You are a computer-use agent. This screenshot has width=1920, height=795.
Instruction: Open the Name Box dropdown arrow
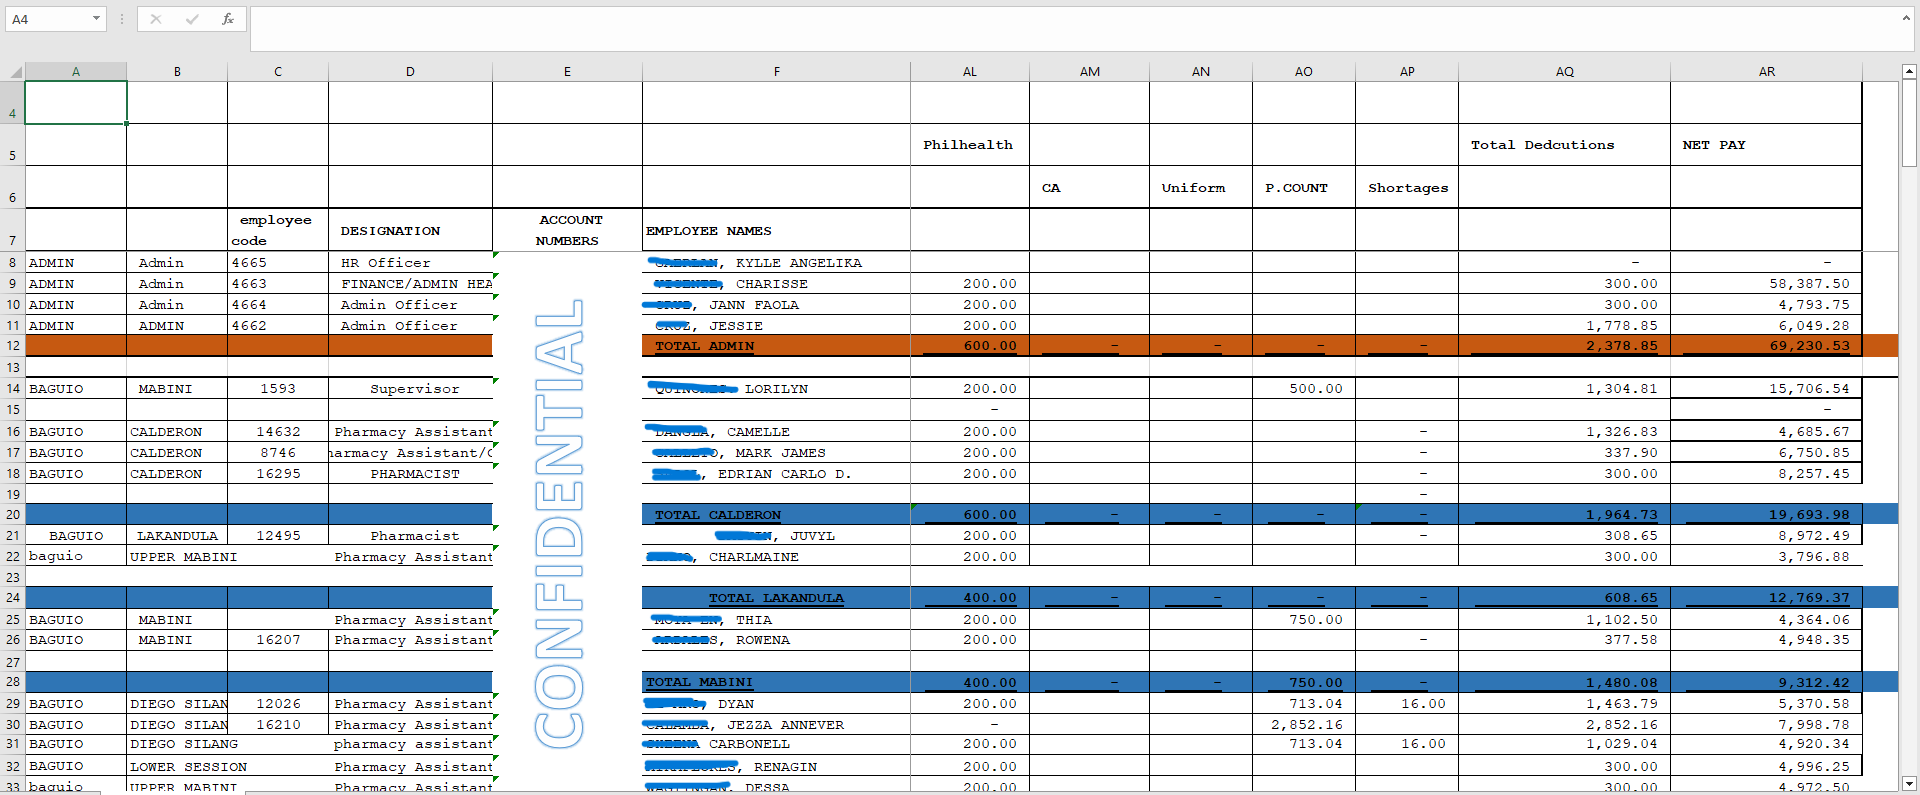pyautogui.click(x=96, y=19)
